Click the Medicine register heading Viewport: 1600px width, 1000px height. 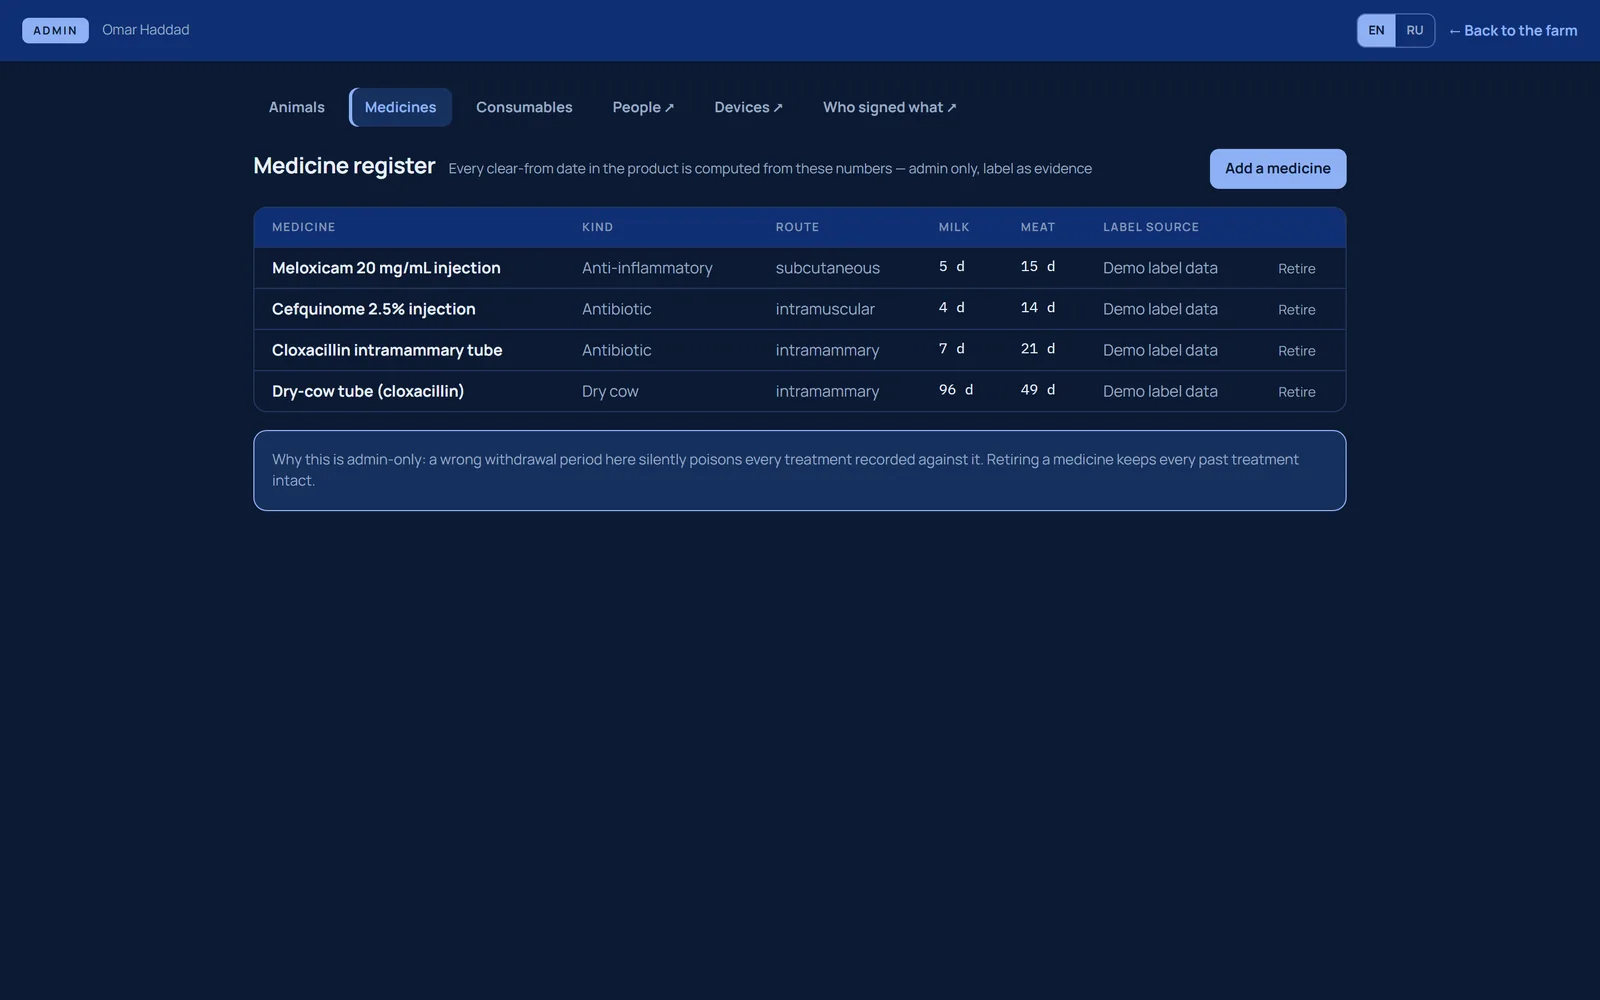click(x=344, y=166)
